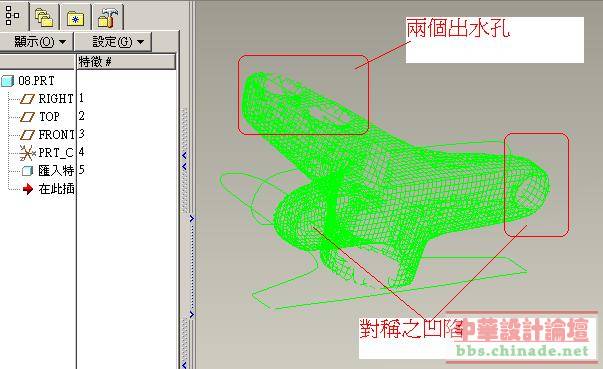Click the middle right-pointing sash arrow
The image size is (603, 369).
click(192, 218)
